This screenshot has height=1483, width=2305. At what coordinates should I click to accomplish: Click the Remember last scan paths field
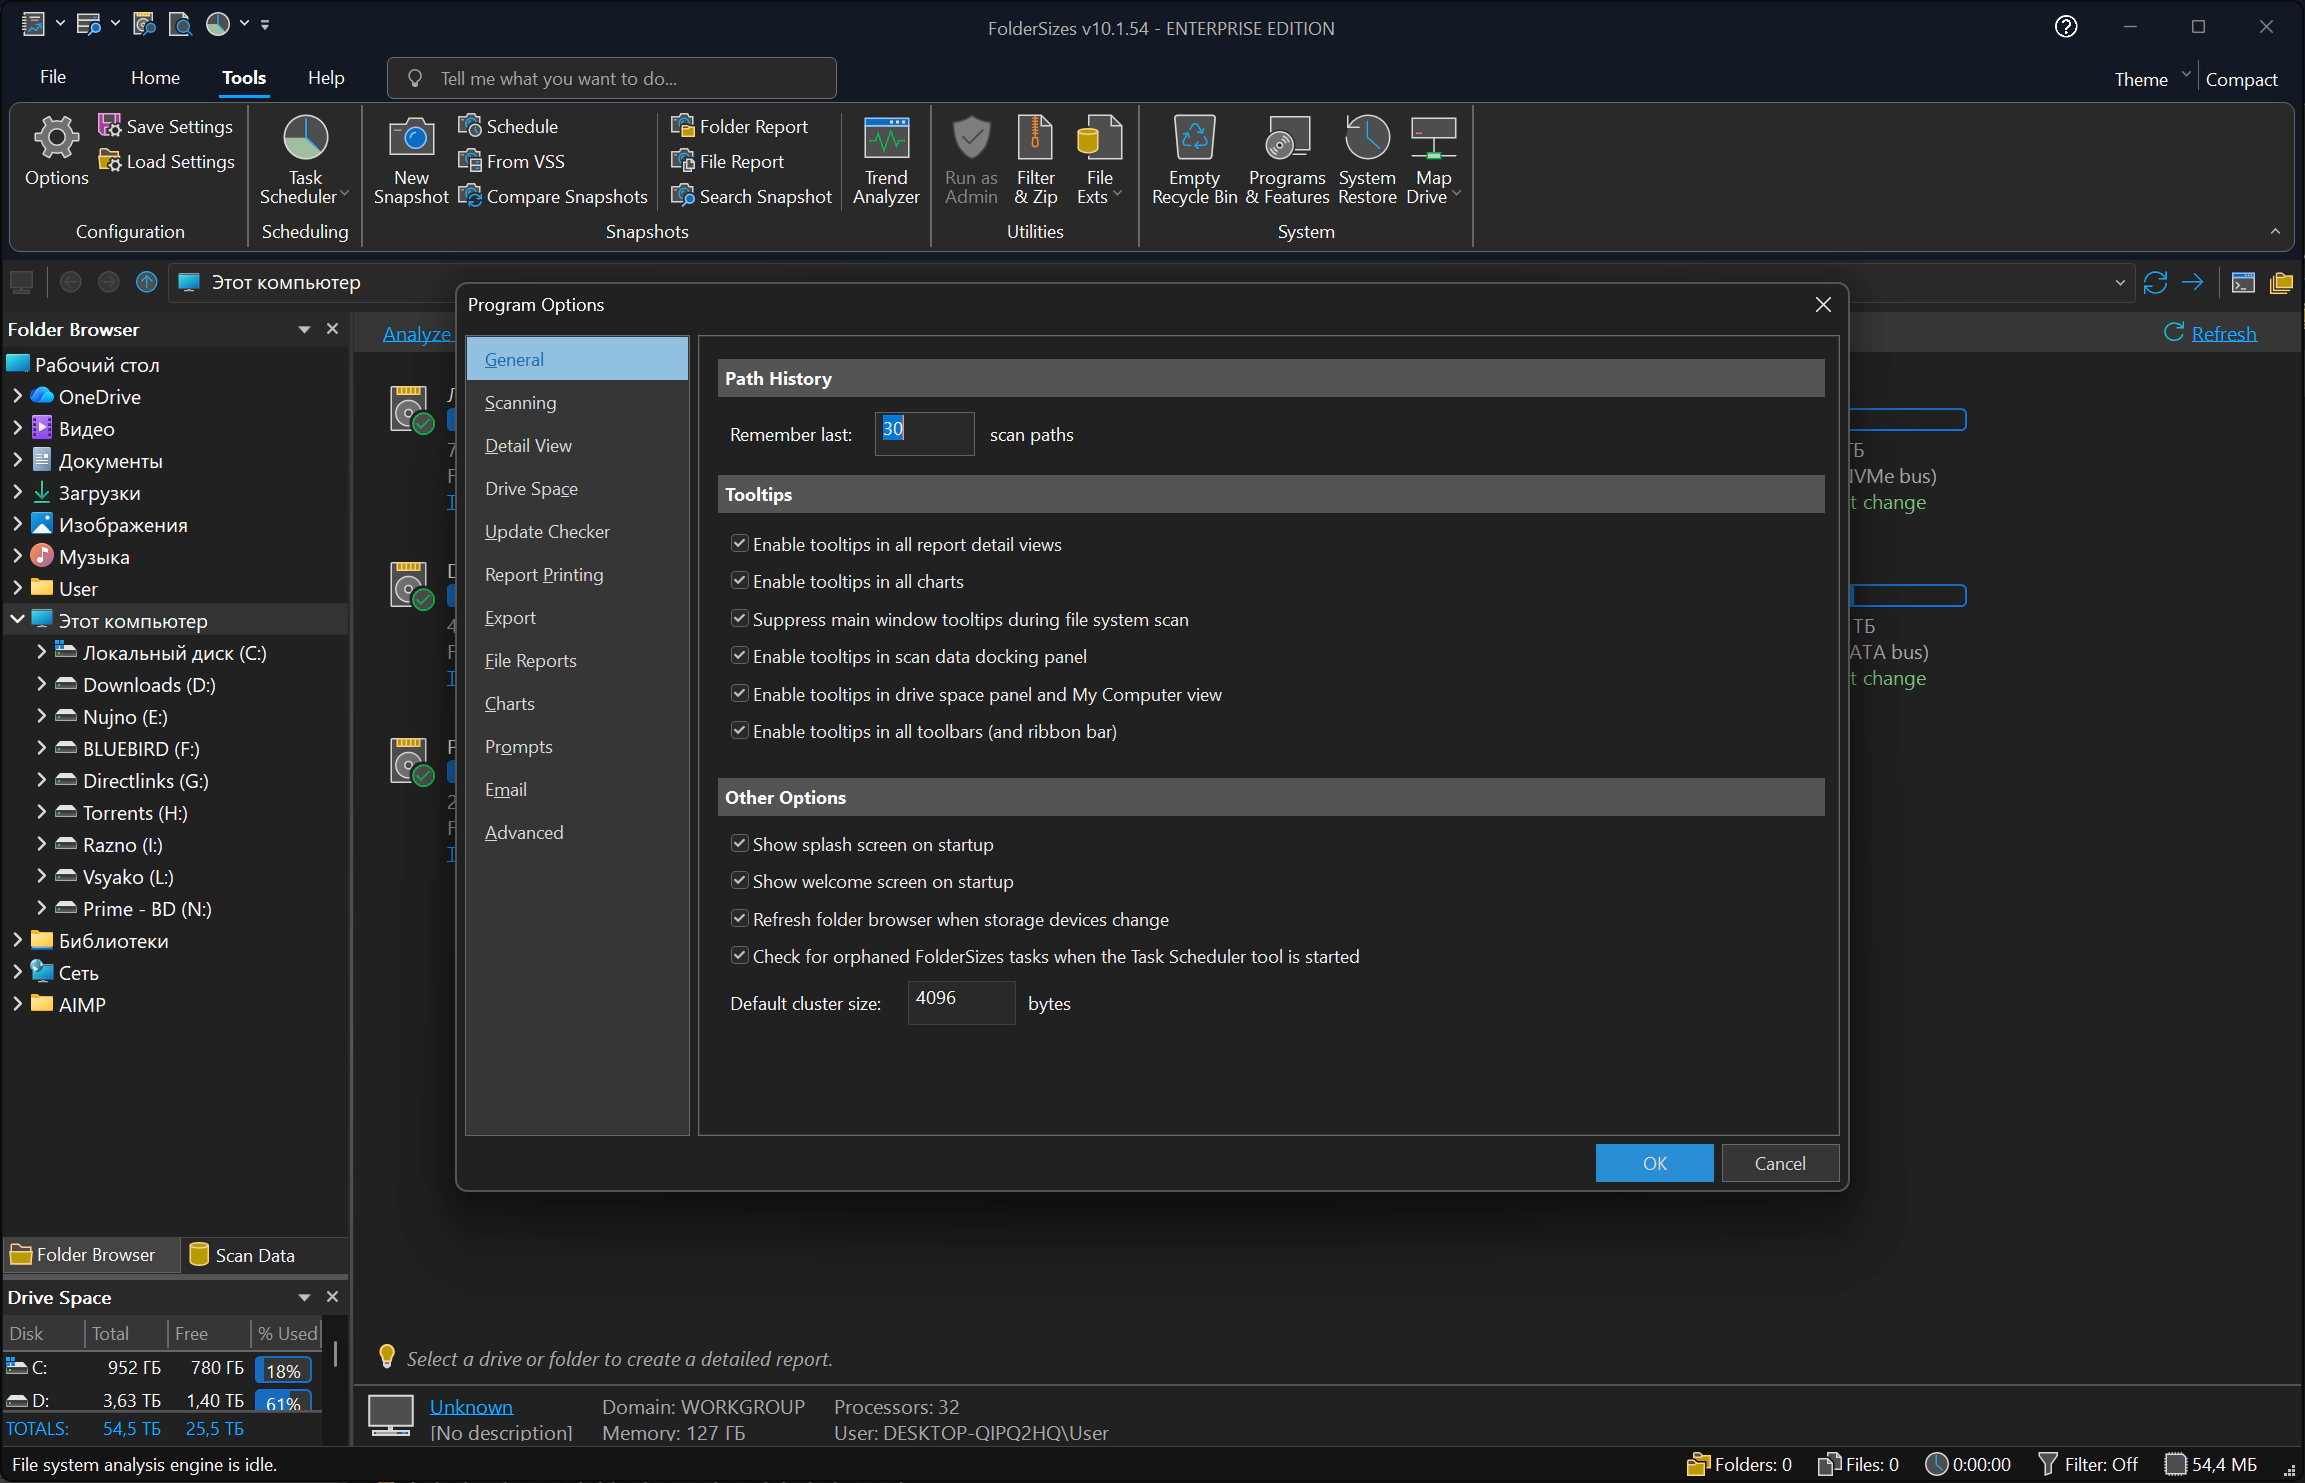point(924,434)
